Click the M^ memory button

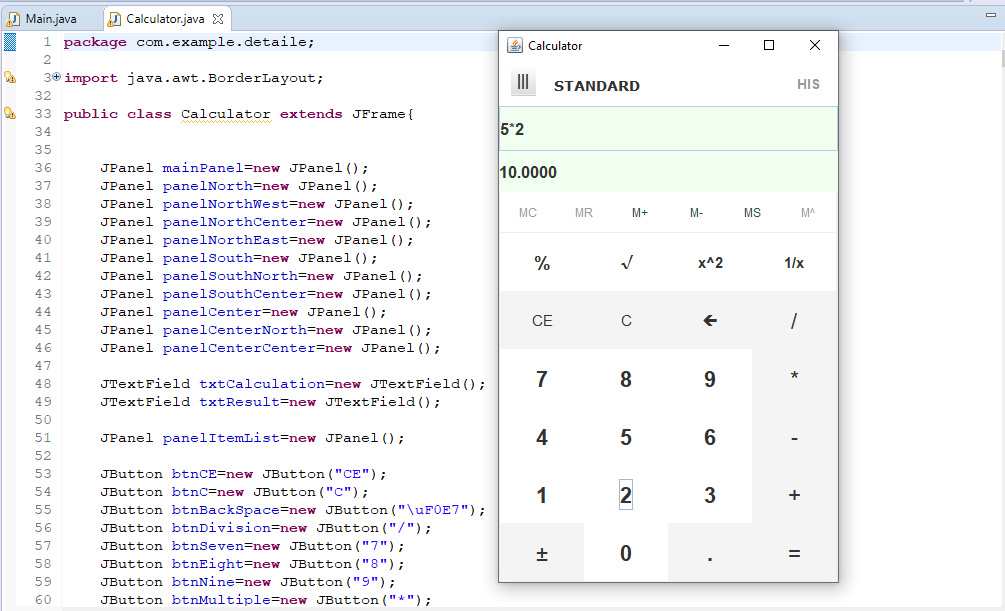808,213
